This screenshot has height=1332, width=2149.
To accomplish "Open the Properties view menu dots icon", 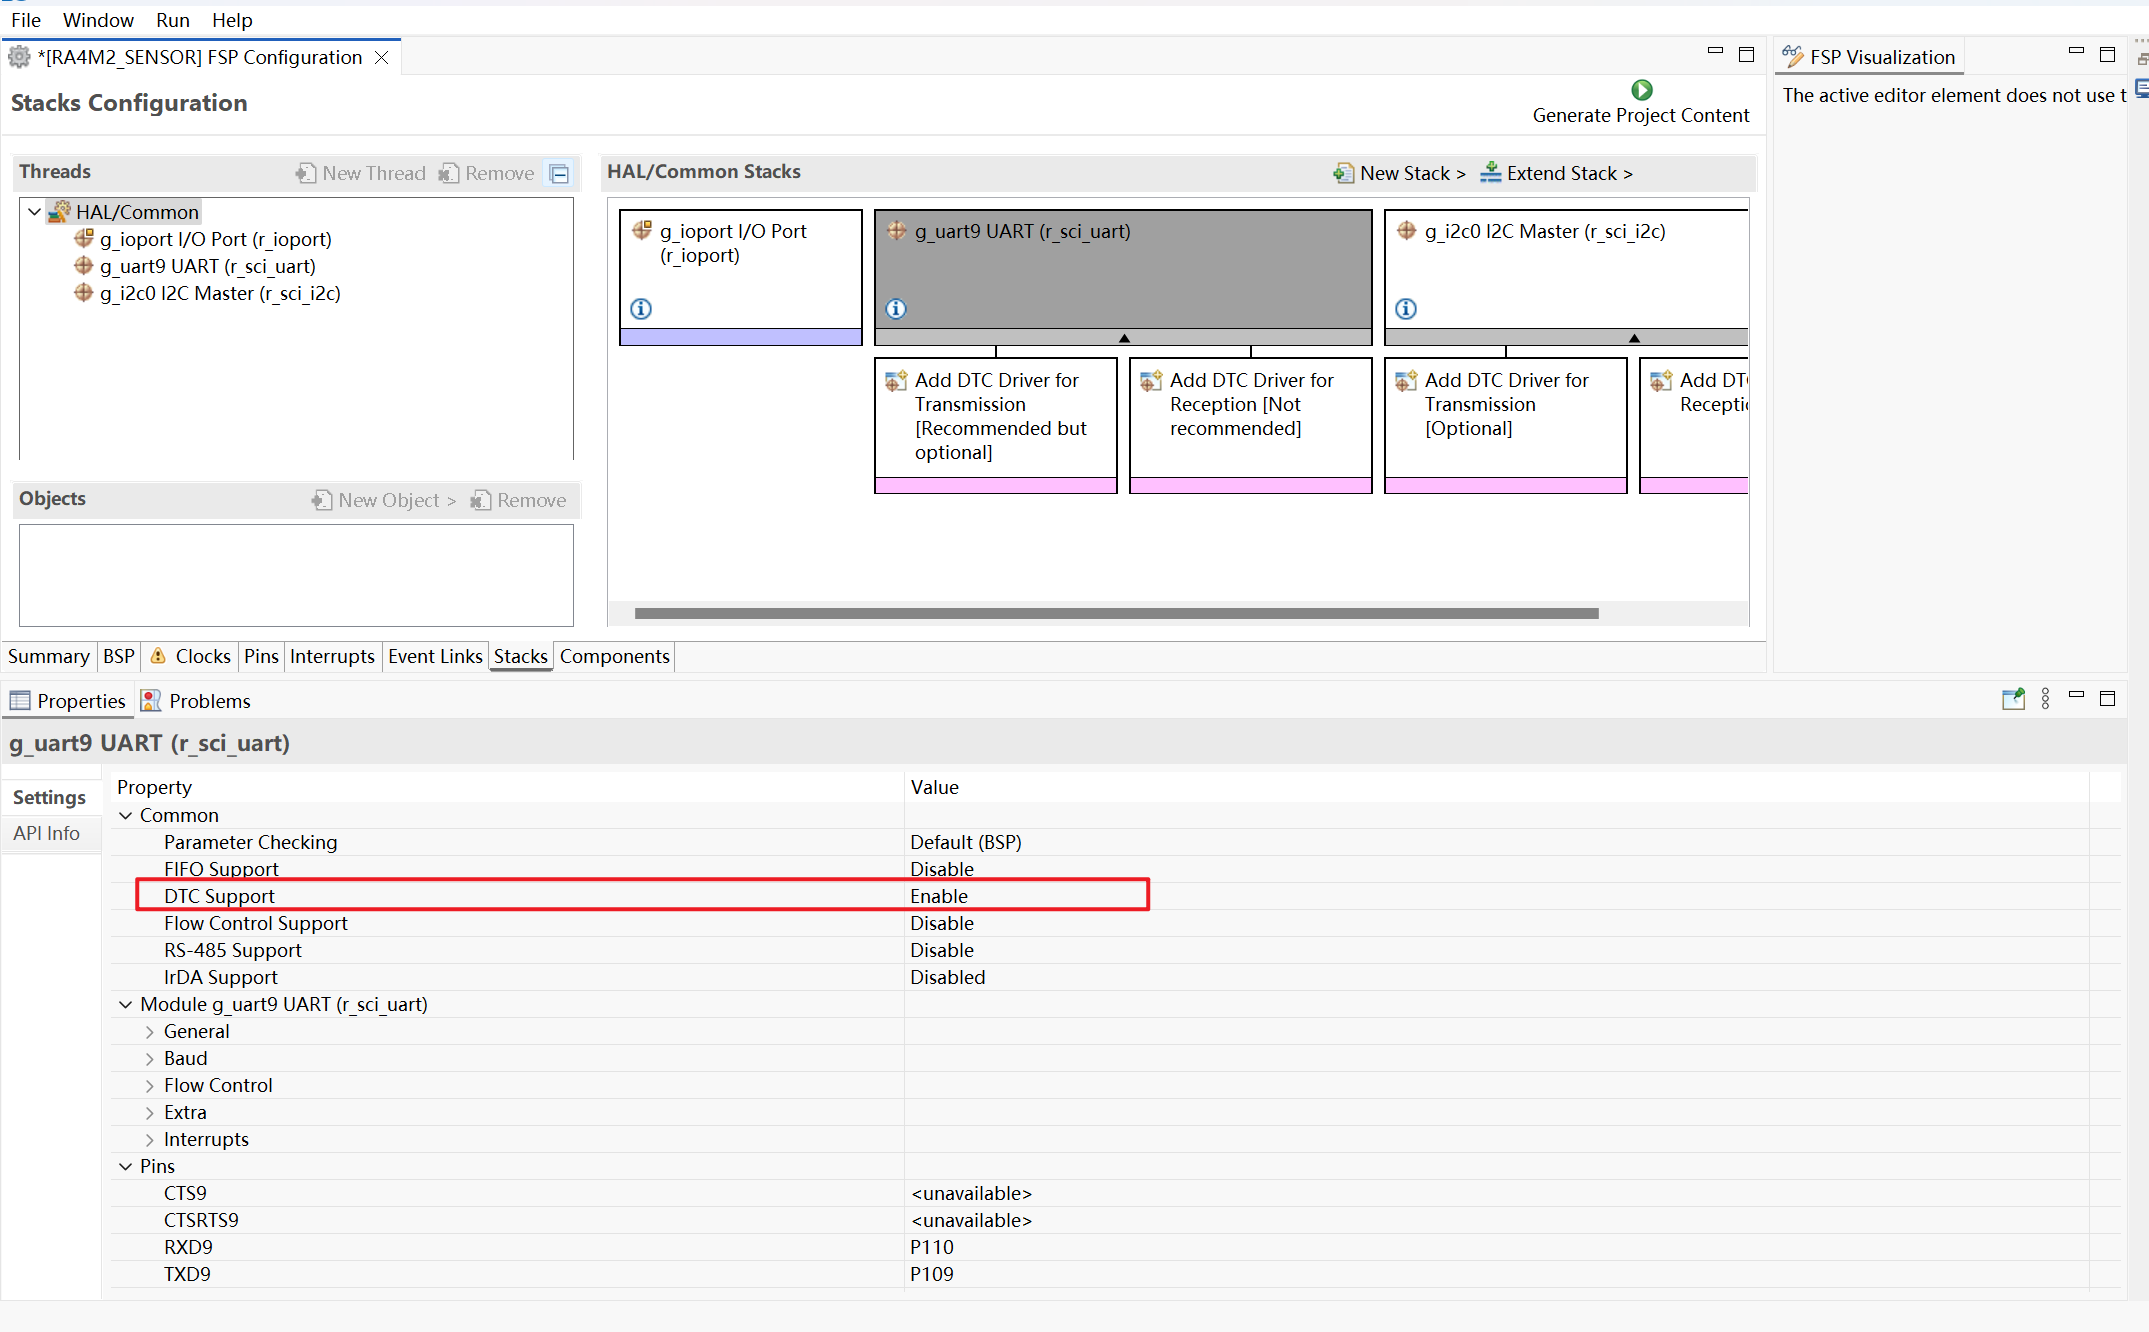I will [2045, 699].
